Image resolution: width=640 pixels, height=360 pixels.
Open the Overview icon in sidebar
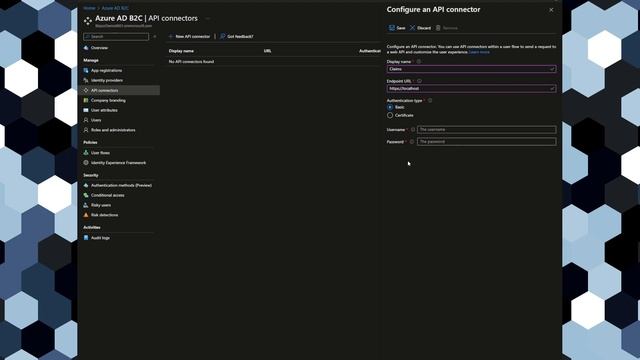[86, 48]
